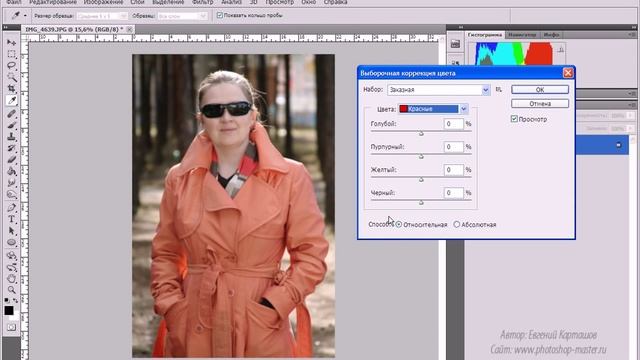Open the 'Размер образца' sample size dropdown
This screenshot has height=360, width=640.
pyautogui.click(x=102, y=16)
